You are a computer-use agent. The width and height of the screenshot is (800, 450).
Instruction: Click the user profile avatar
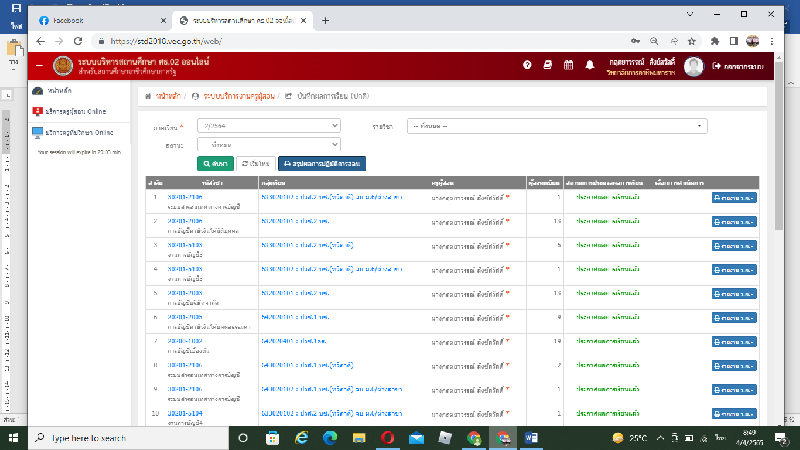694,65
